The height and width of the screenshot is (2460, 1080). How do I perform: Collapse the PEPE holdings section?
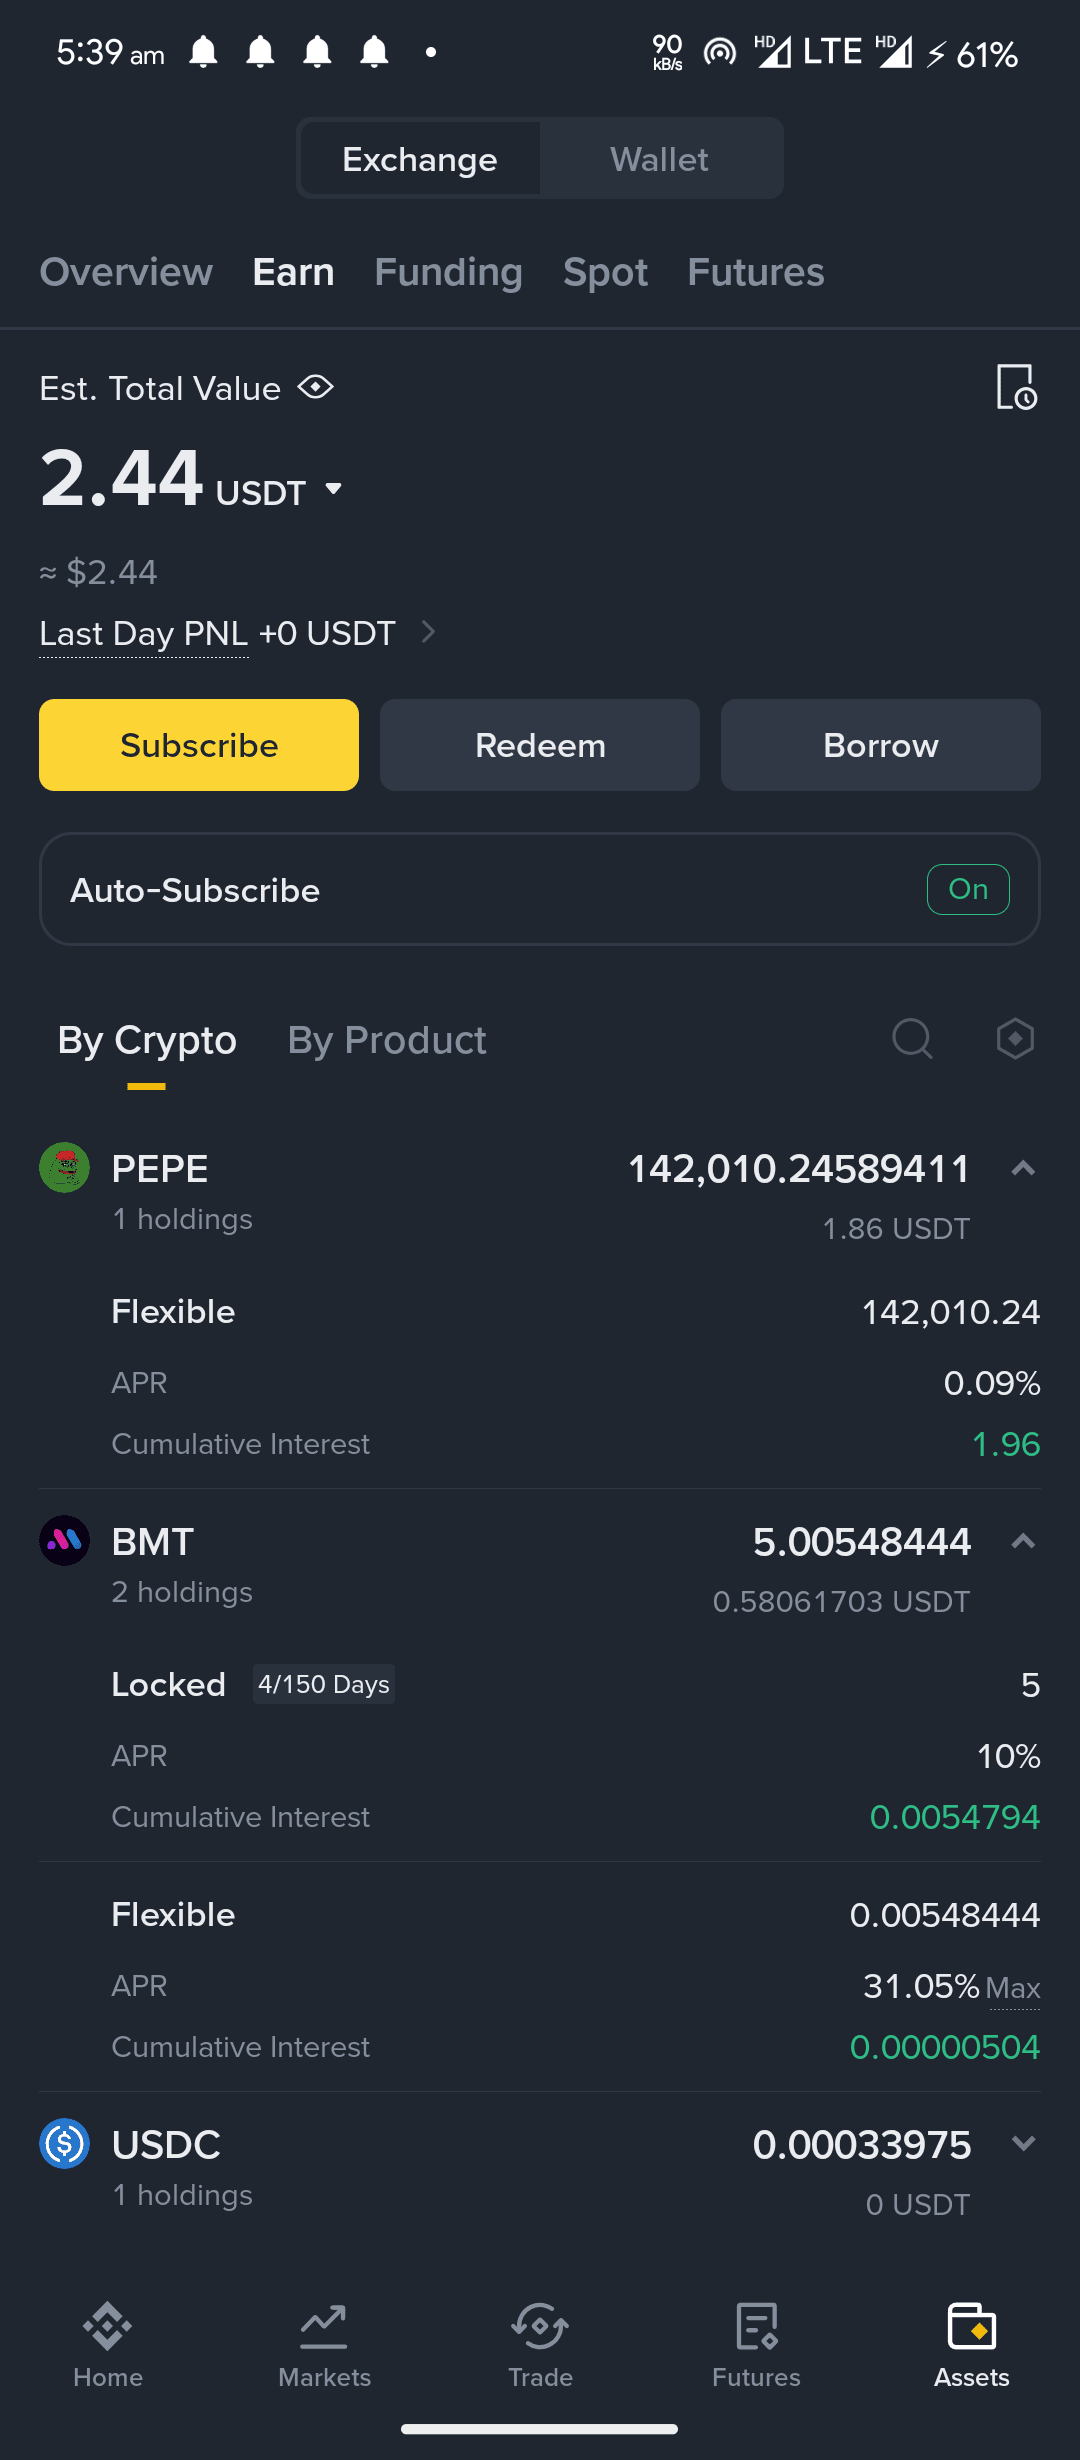pyautogui.click(x=1023, y=1168)
